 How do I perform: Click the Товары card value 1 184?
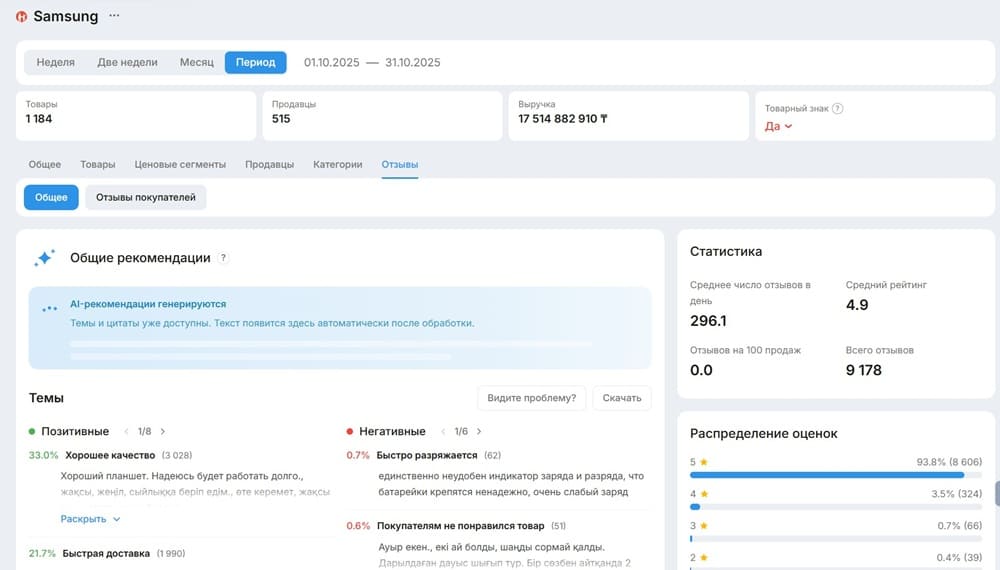[x=39, y=119]
